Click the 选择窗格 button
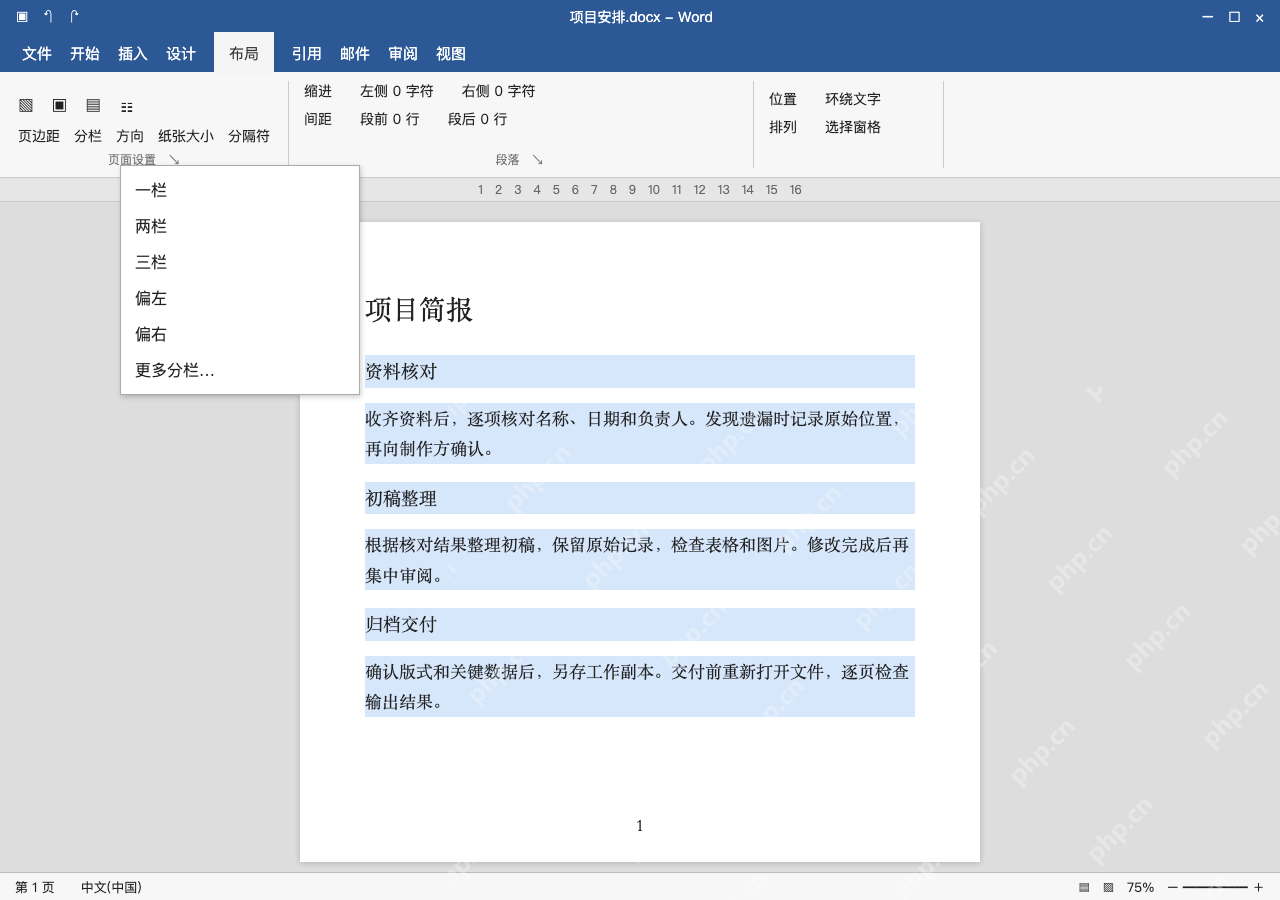 pyautogui.click(x=853, y=127)
